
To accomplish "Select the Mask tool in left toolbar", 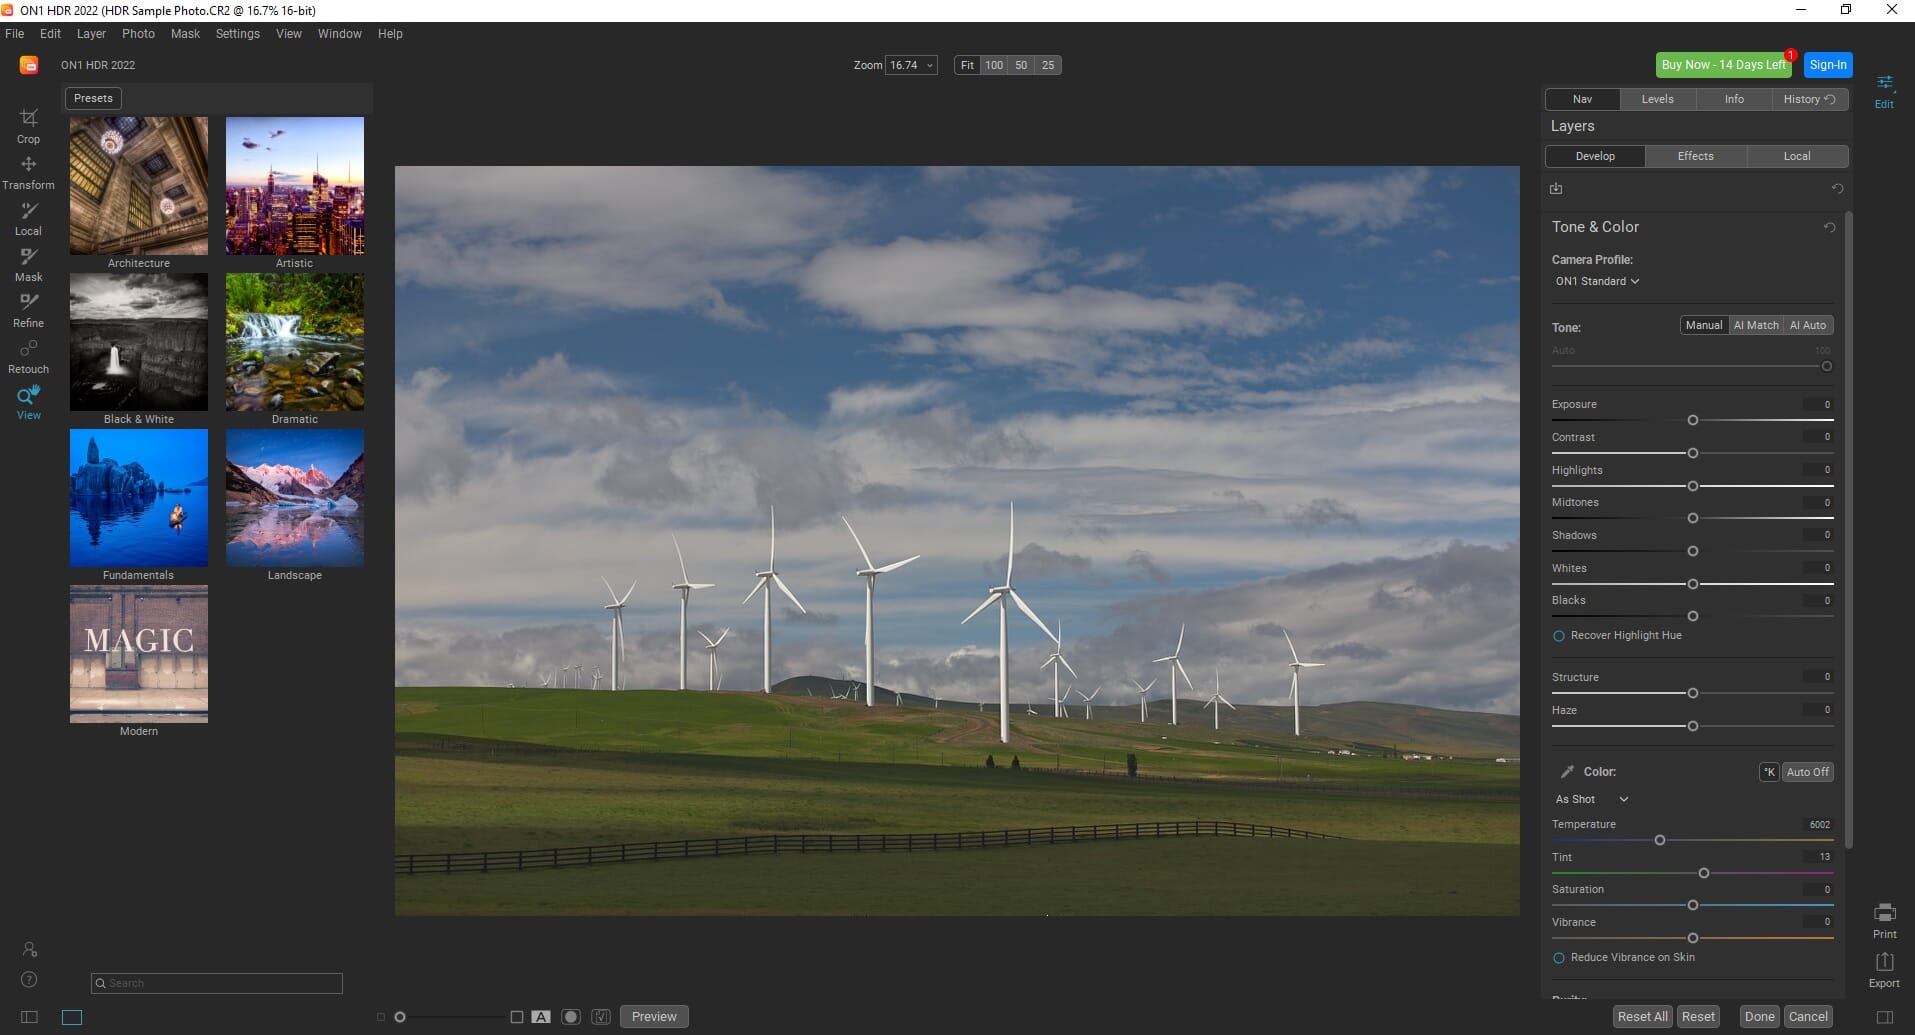I will [x=28, y=264].
